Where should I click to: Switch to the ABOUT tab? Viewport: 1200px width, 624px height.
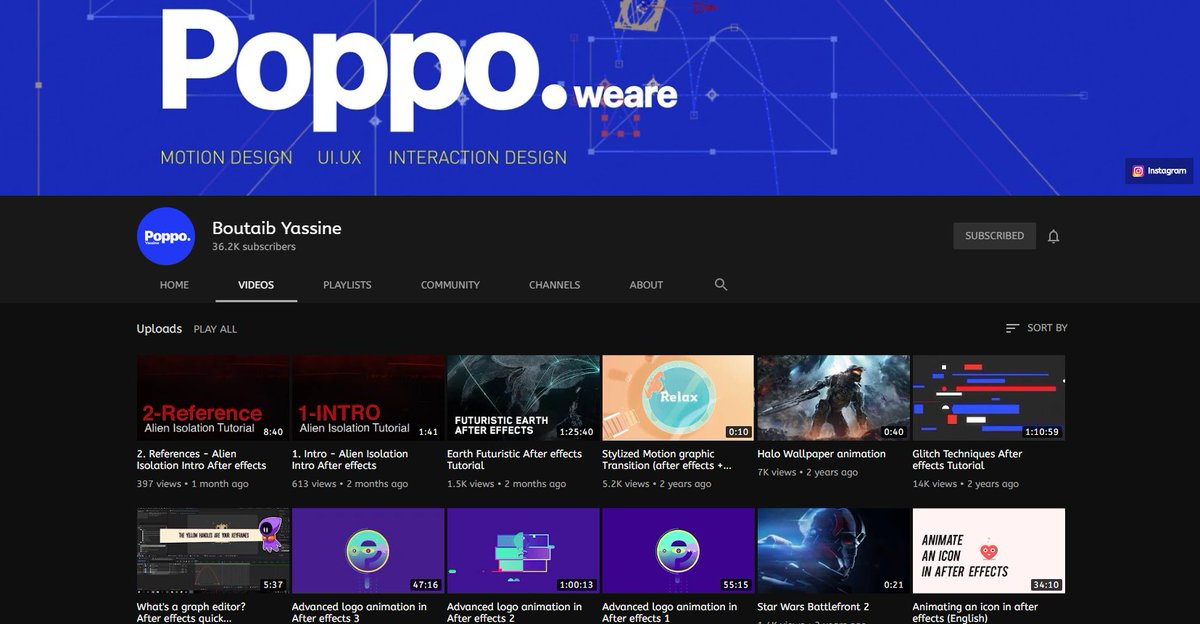646,285
